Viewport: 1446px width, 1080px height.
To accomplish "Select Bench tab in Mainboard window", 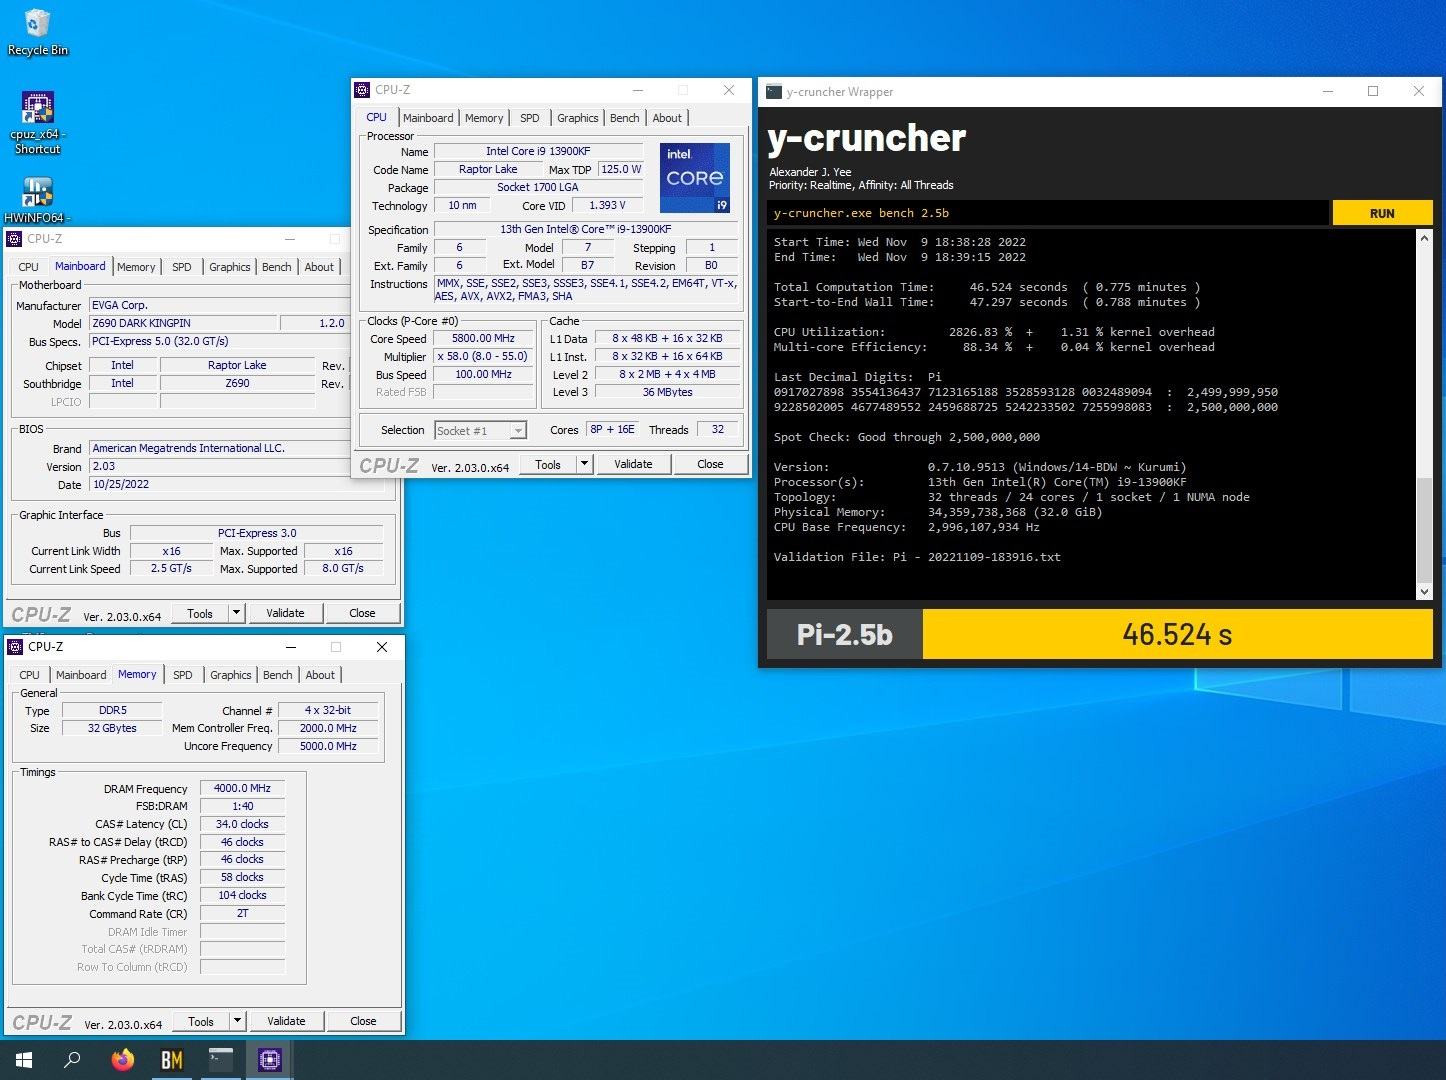I will (277, 267).
